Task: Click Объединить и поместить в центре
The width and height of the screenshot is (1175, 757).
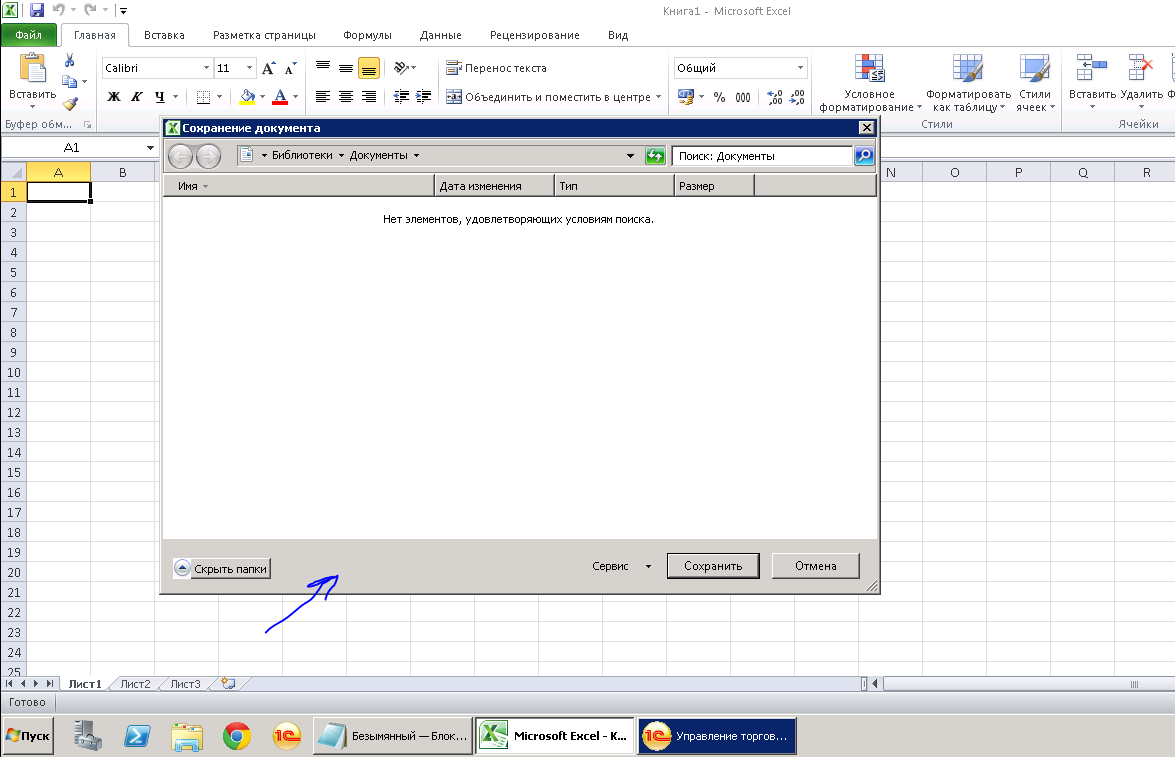Action: pyautogui.click(x=549, y=97)
